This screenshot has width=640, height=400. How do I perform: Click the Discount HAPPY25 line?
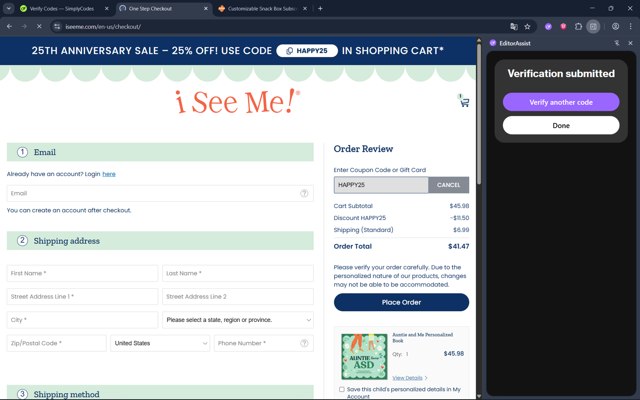pos(401,218)
